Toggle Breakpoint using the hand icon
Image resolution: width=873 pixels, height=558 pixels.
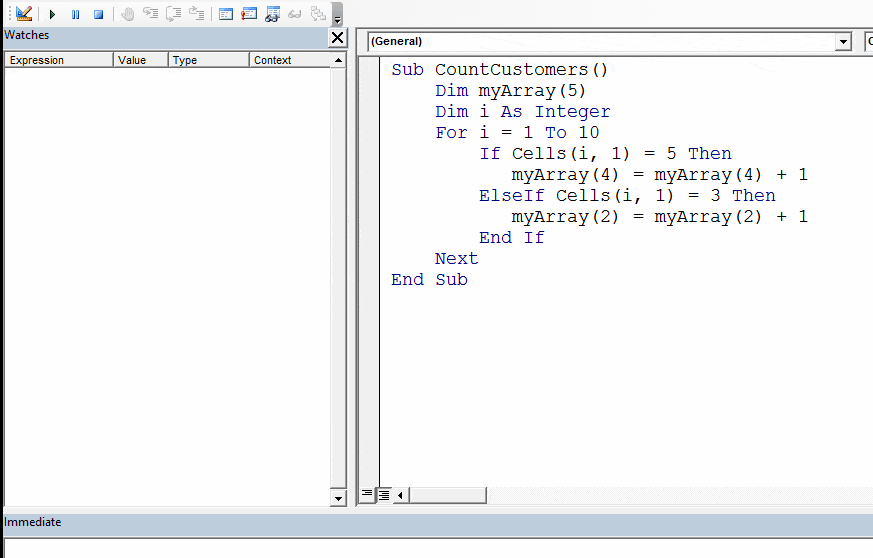pyautogui.click(x=127, y=14)
